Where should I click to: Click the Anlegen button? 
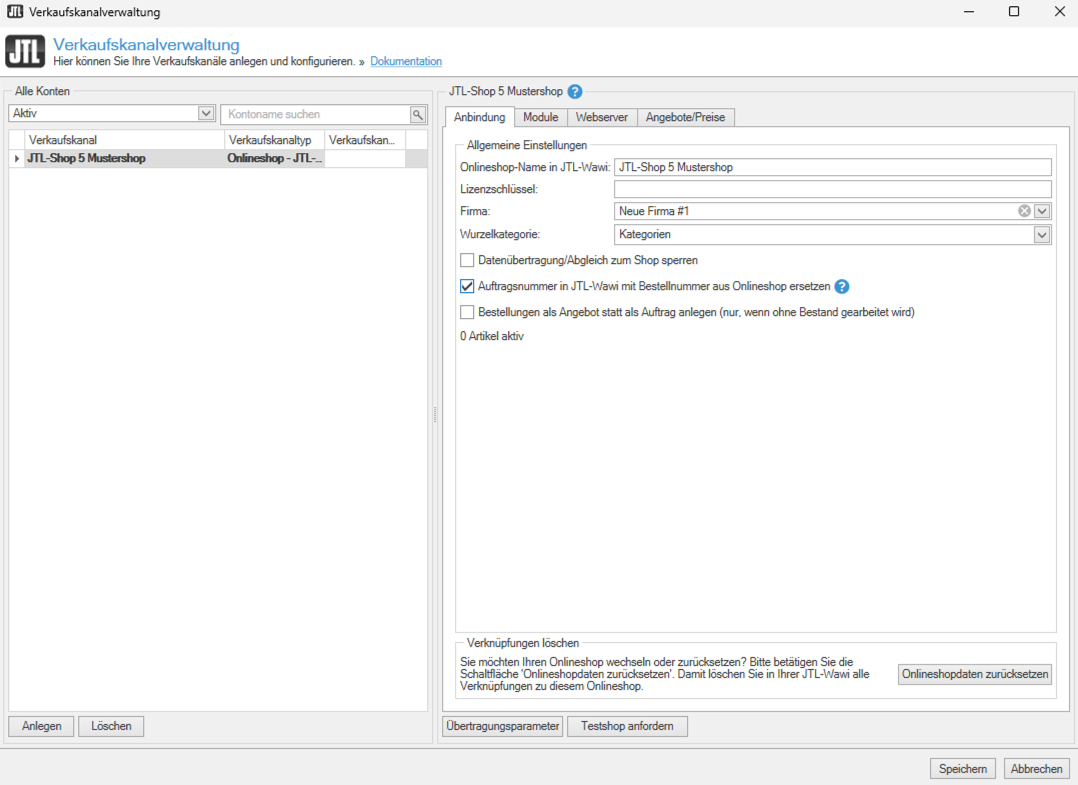pyautogui.click(x=41, y=726)
